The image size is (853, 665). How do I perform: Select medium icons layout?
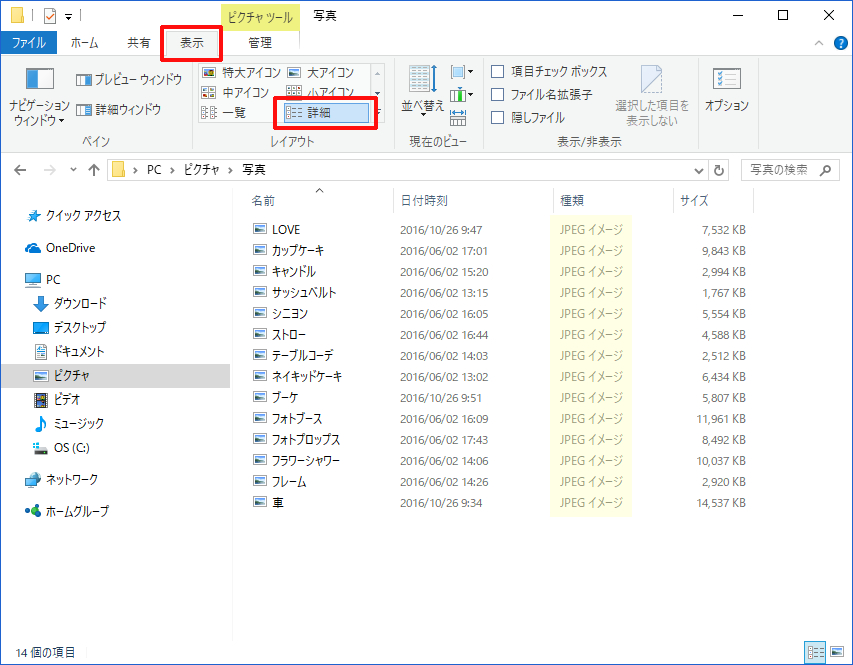[x=236, y=93]
